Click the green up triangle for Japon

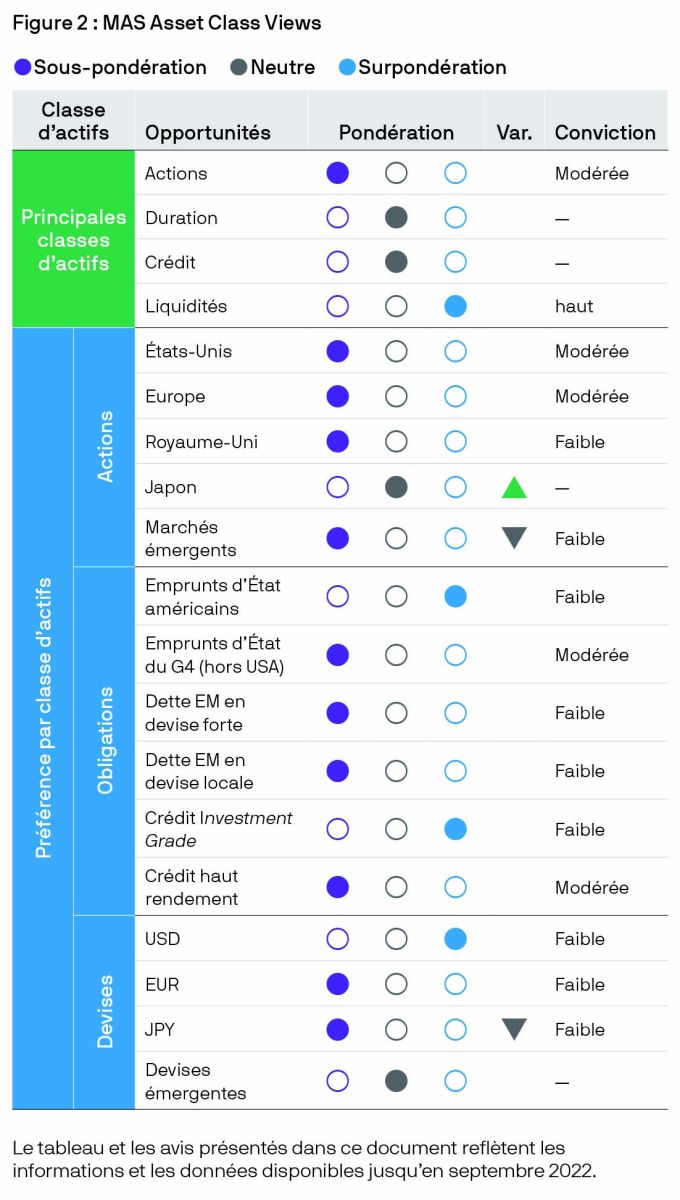514,488
